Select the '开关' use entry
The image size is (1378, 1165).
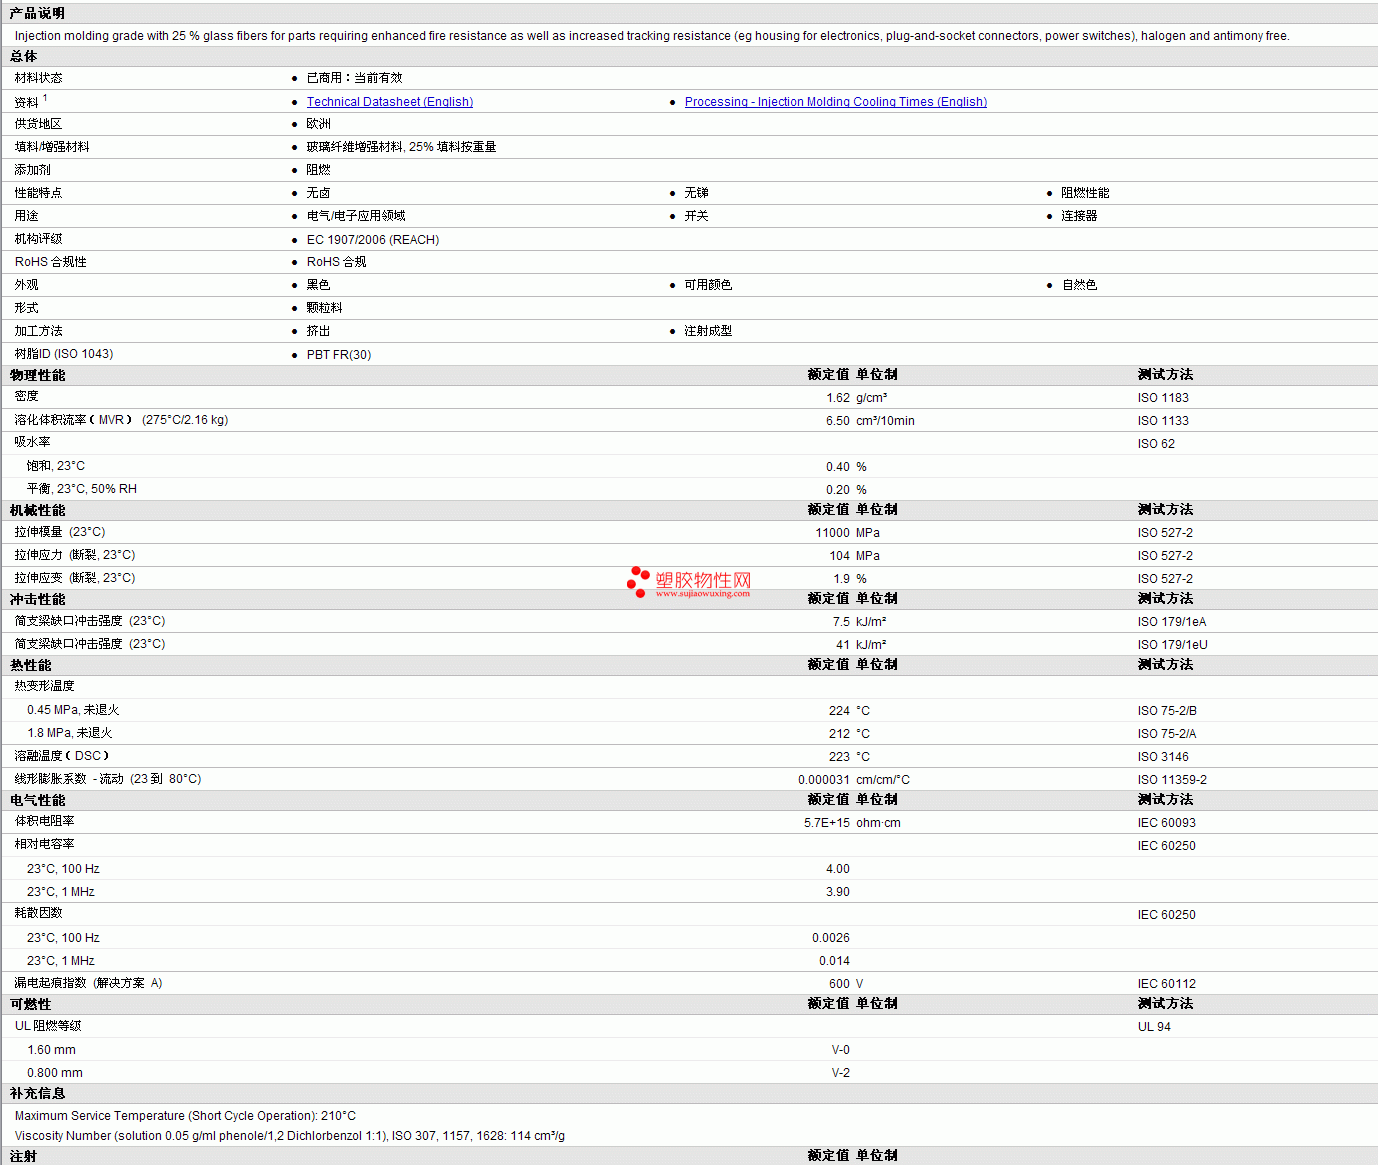coord(697,216)
